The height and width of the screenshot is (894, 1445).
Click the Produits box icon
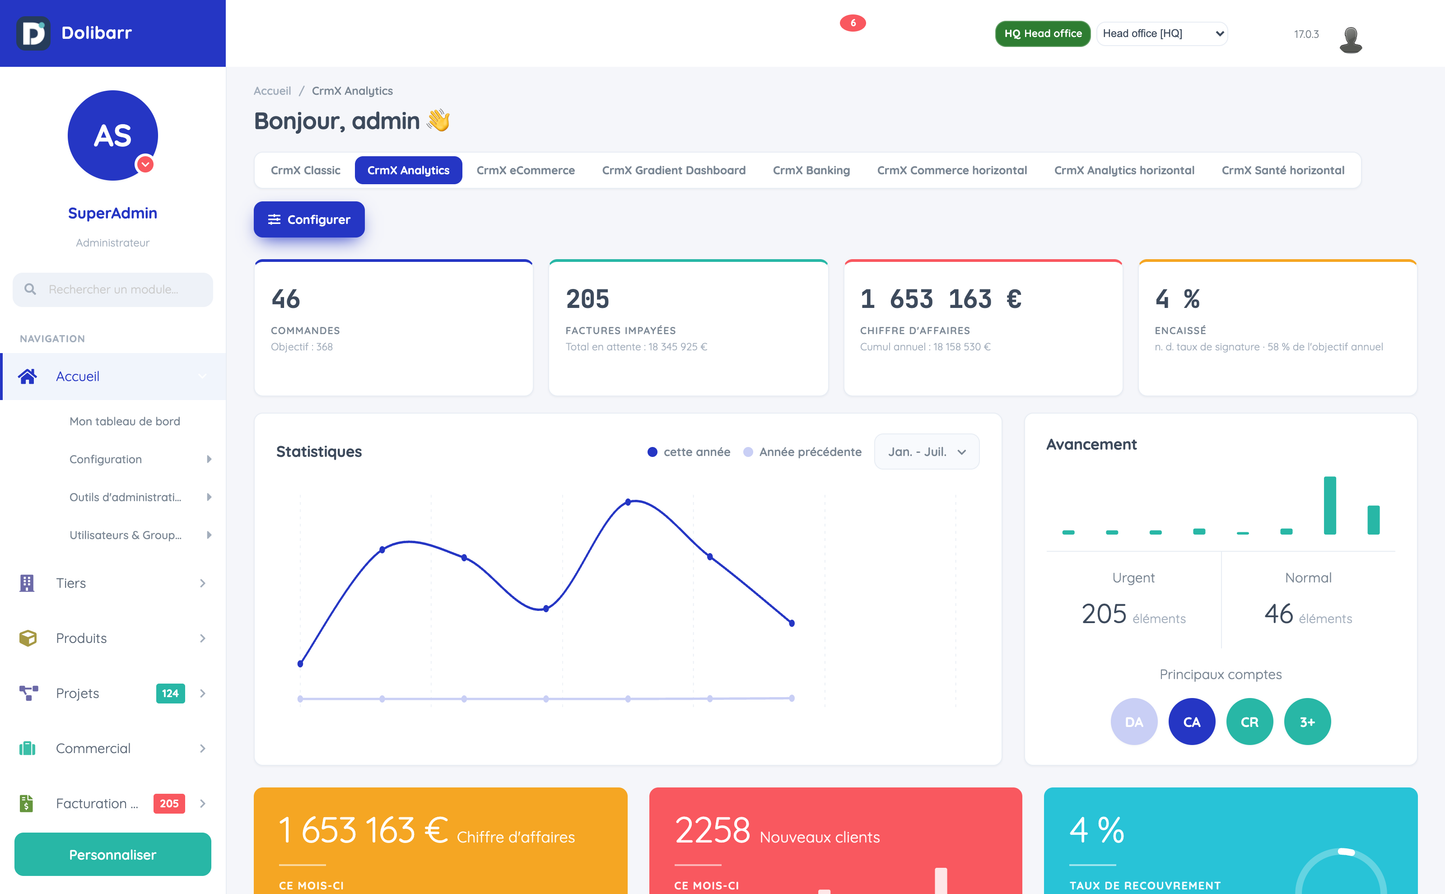coord(28,638)
